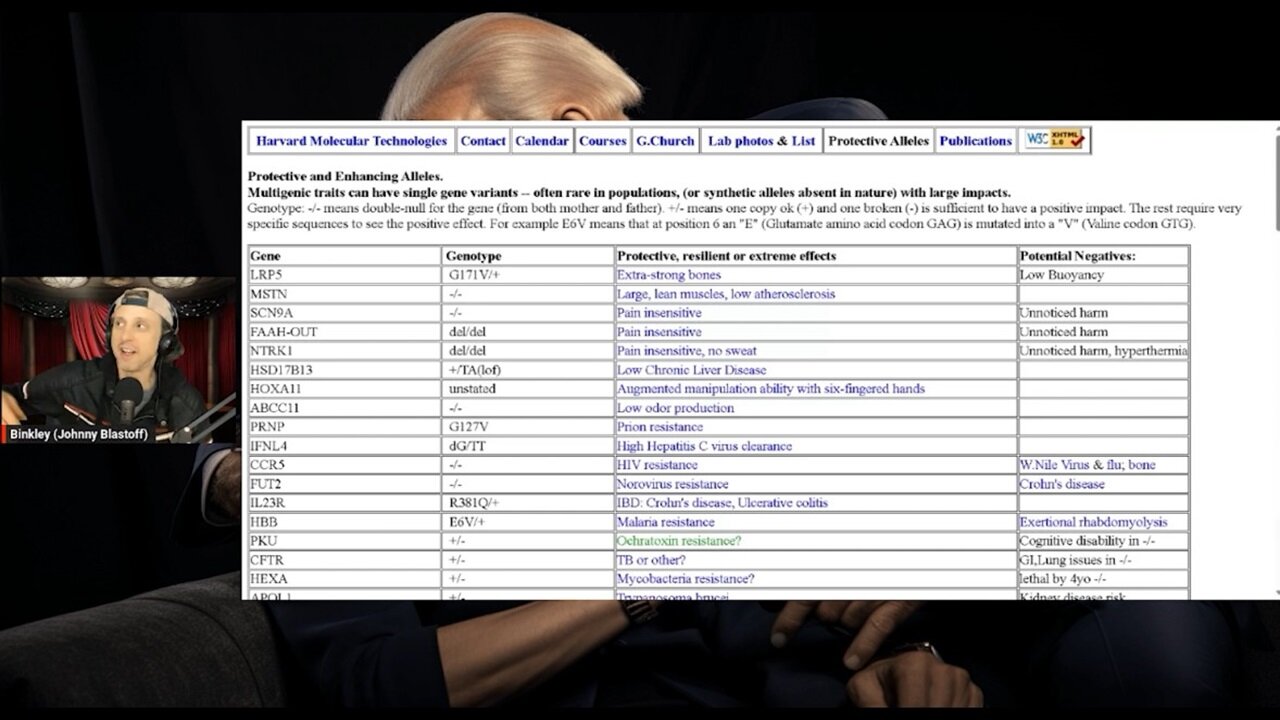The width and height of the screenshot is (1280, 720).
Task: Click the Binkley webcam overlay thumbnail
Action: click(118, 360)
